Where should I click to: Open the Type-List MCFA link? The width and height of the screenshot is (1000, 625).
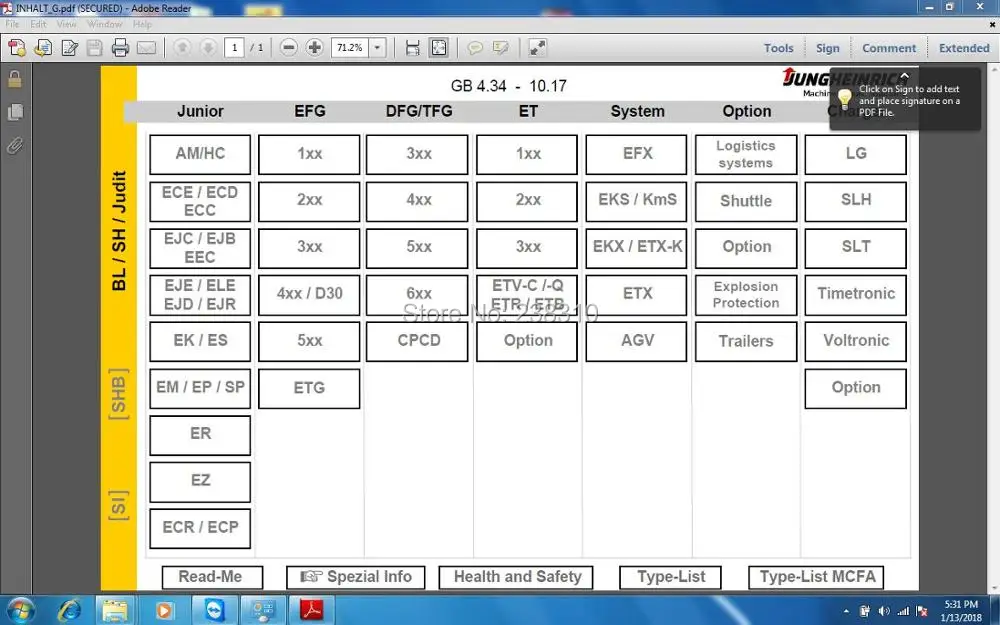pyautogui.click(x=816, y=577)
